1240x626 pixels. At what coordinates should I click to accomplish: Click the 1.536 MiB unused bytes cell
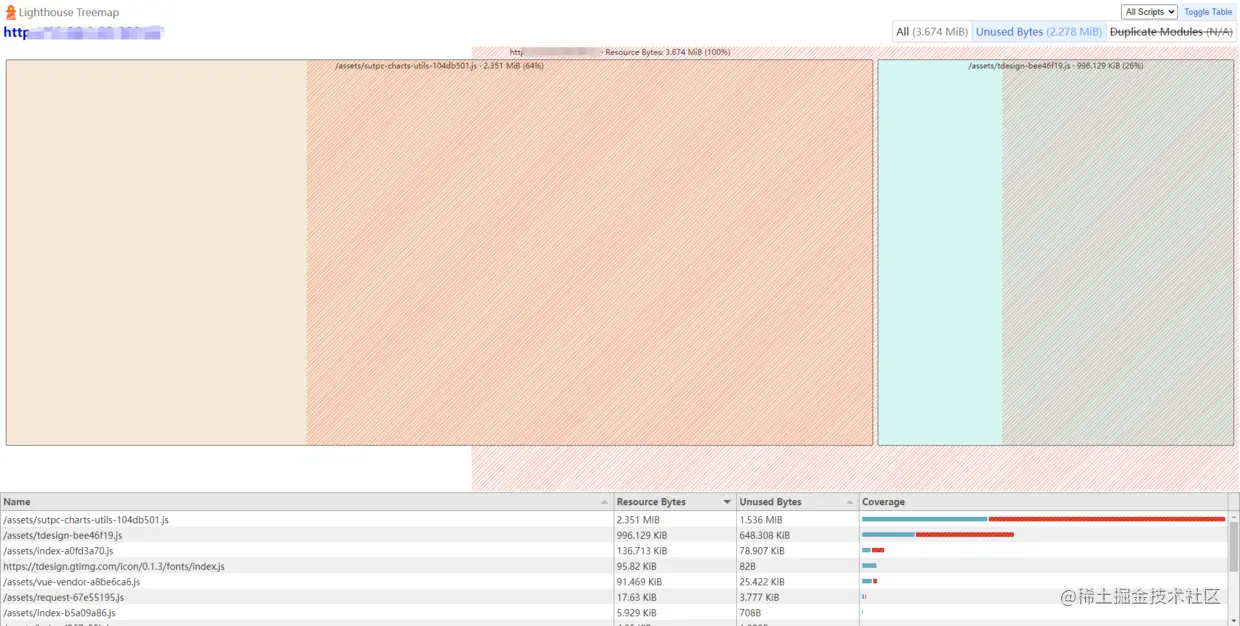coord(797,520)
